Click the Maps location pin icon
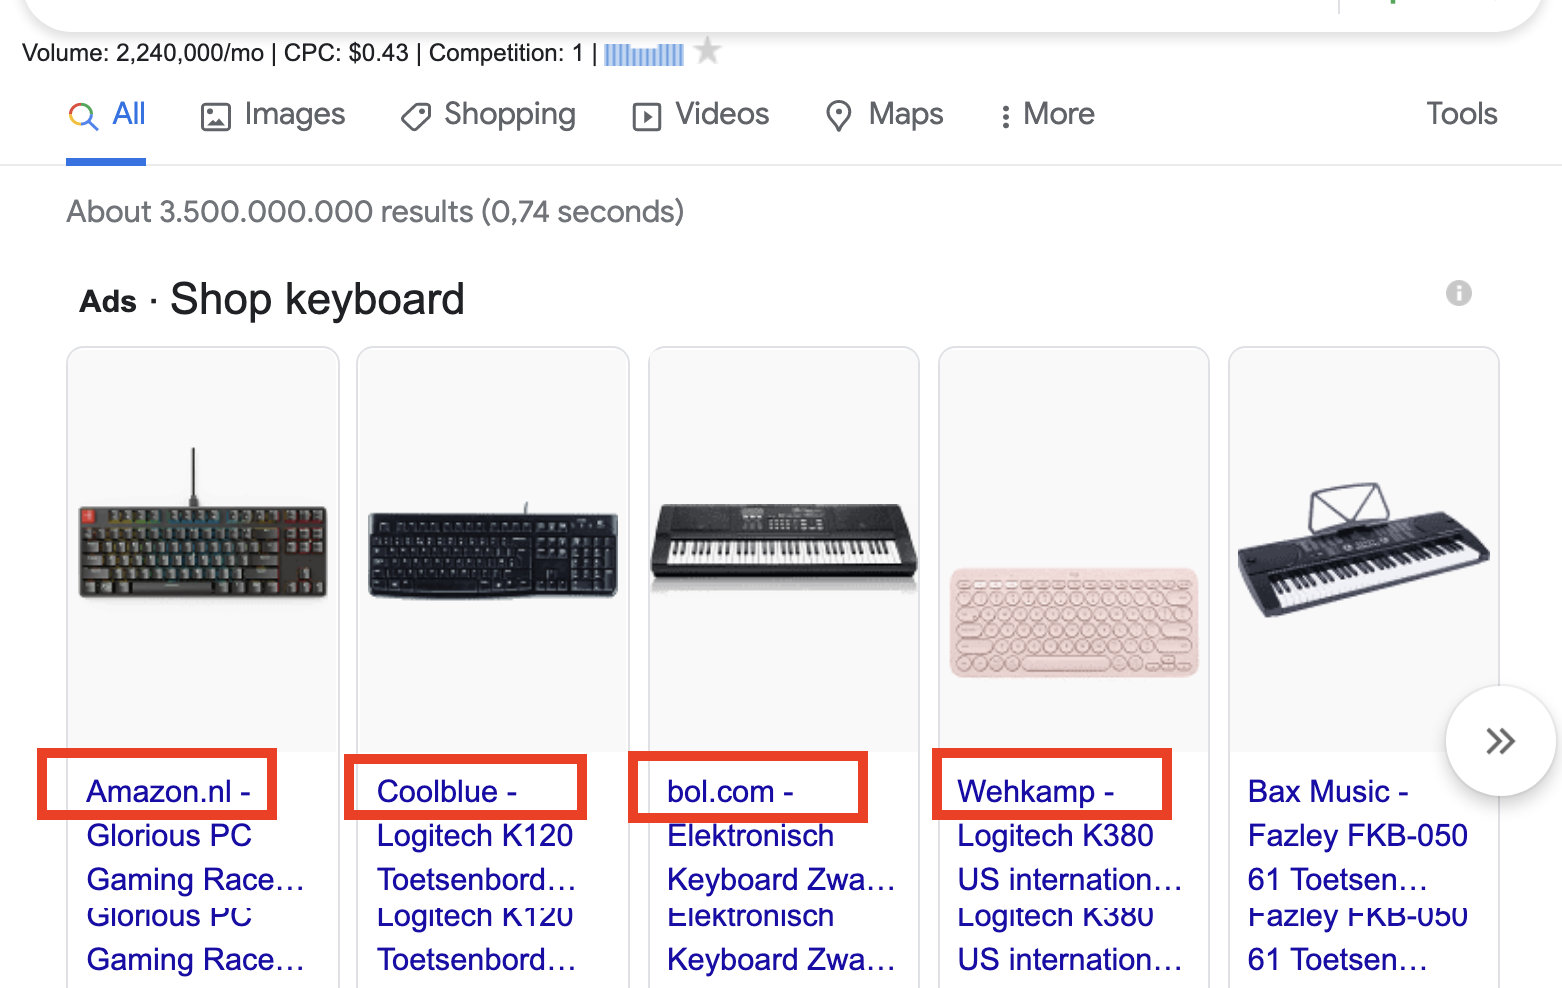The height and width of the screenshot is (988, 1562). click(x=838, y=116)
